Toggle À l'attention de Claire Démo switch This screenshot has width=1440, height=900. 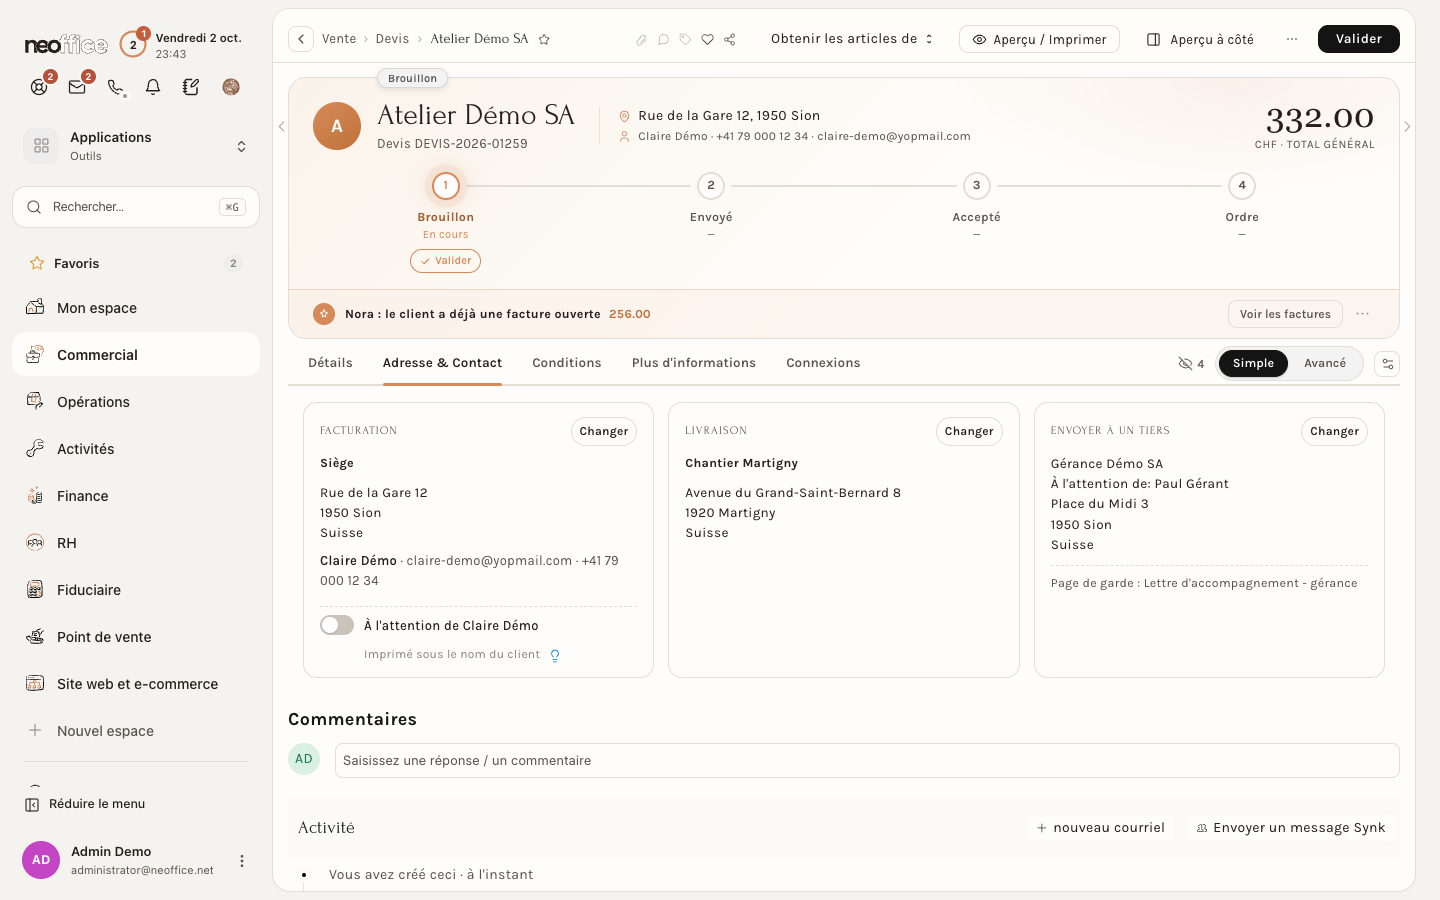[337, 625]
